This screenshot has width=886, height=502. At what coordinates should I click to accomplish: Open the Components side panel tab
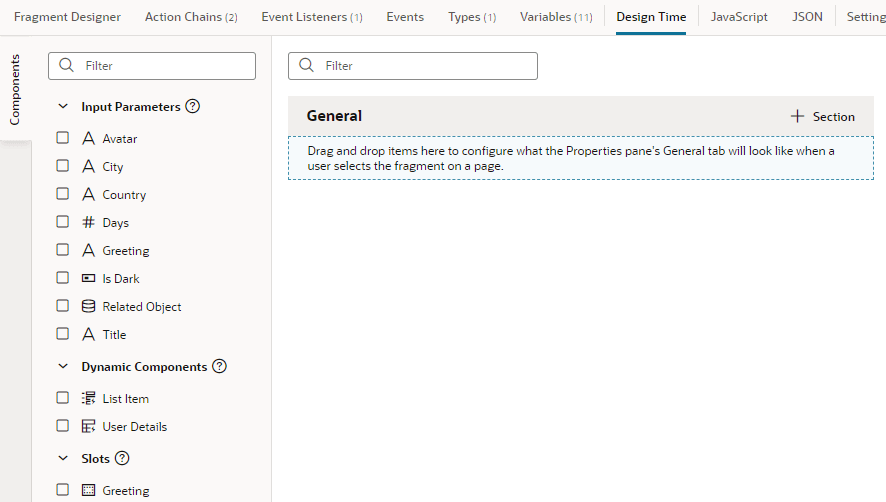(x=15, y=90)
